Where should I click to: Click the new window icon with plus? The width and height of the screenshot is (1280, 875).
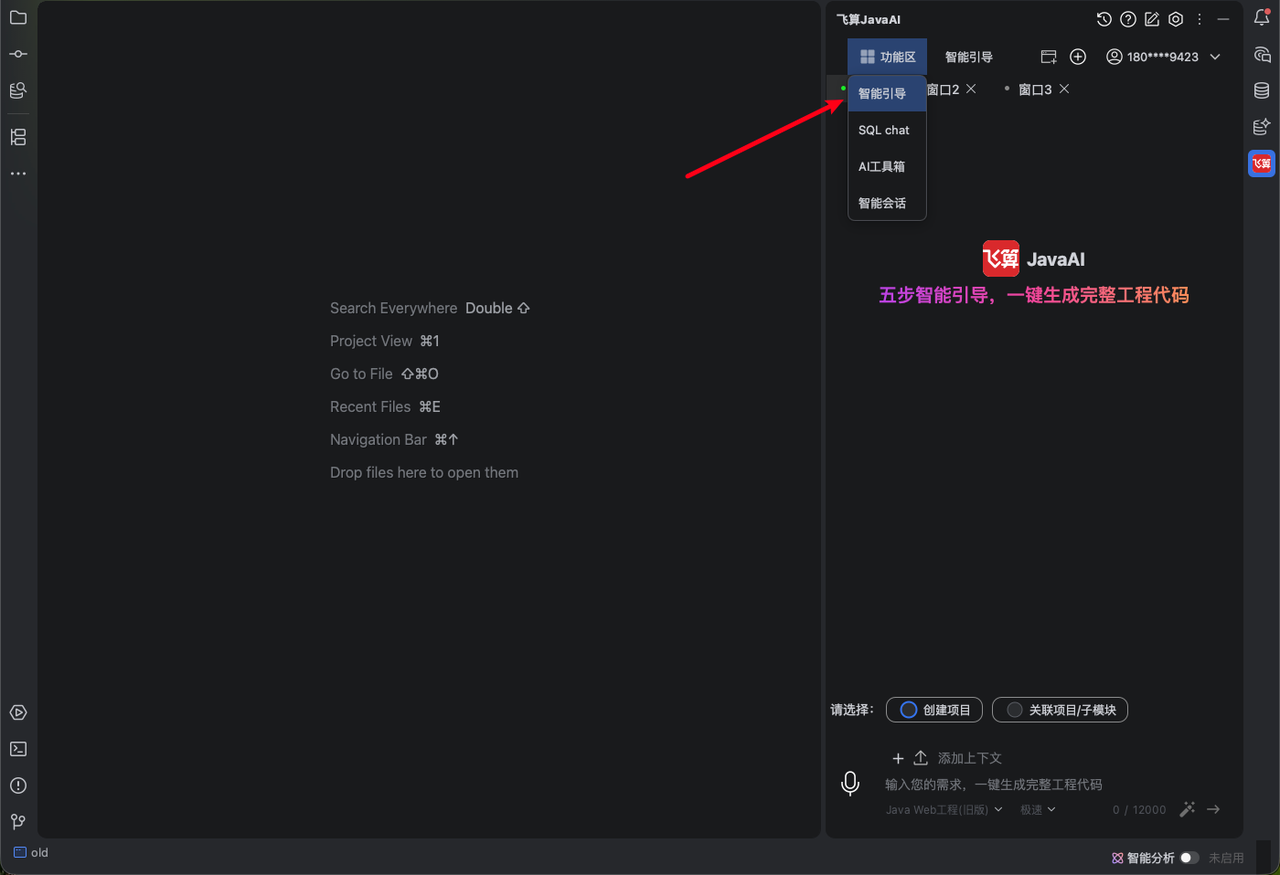(1049, 57)
